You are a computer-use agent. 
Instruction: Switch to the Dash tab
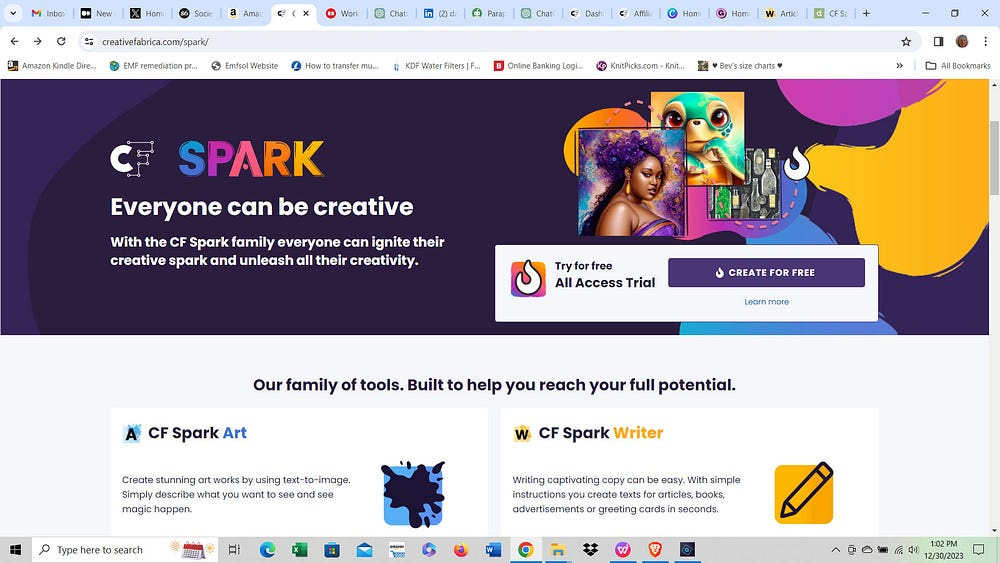pos(587,13)
